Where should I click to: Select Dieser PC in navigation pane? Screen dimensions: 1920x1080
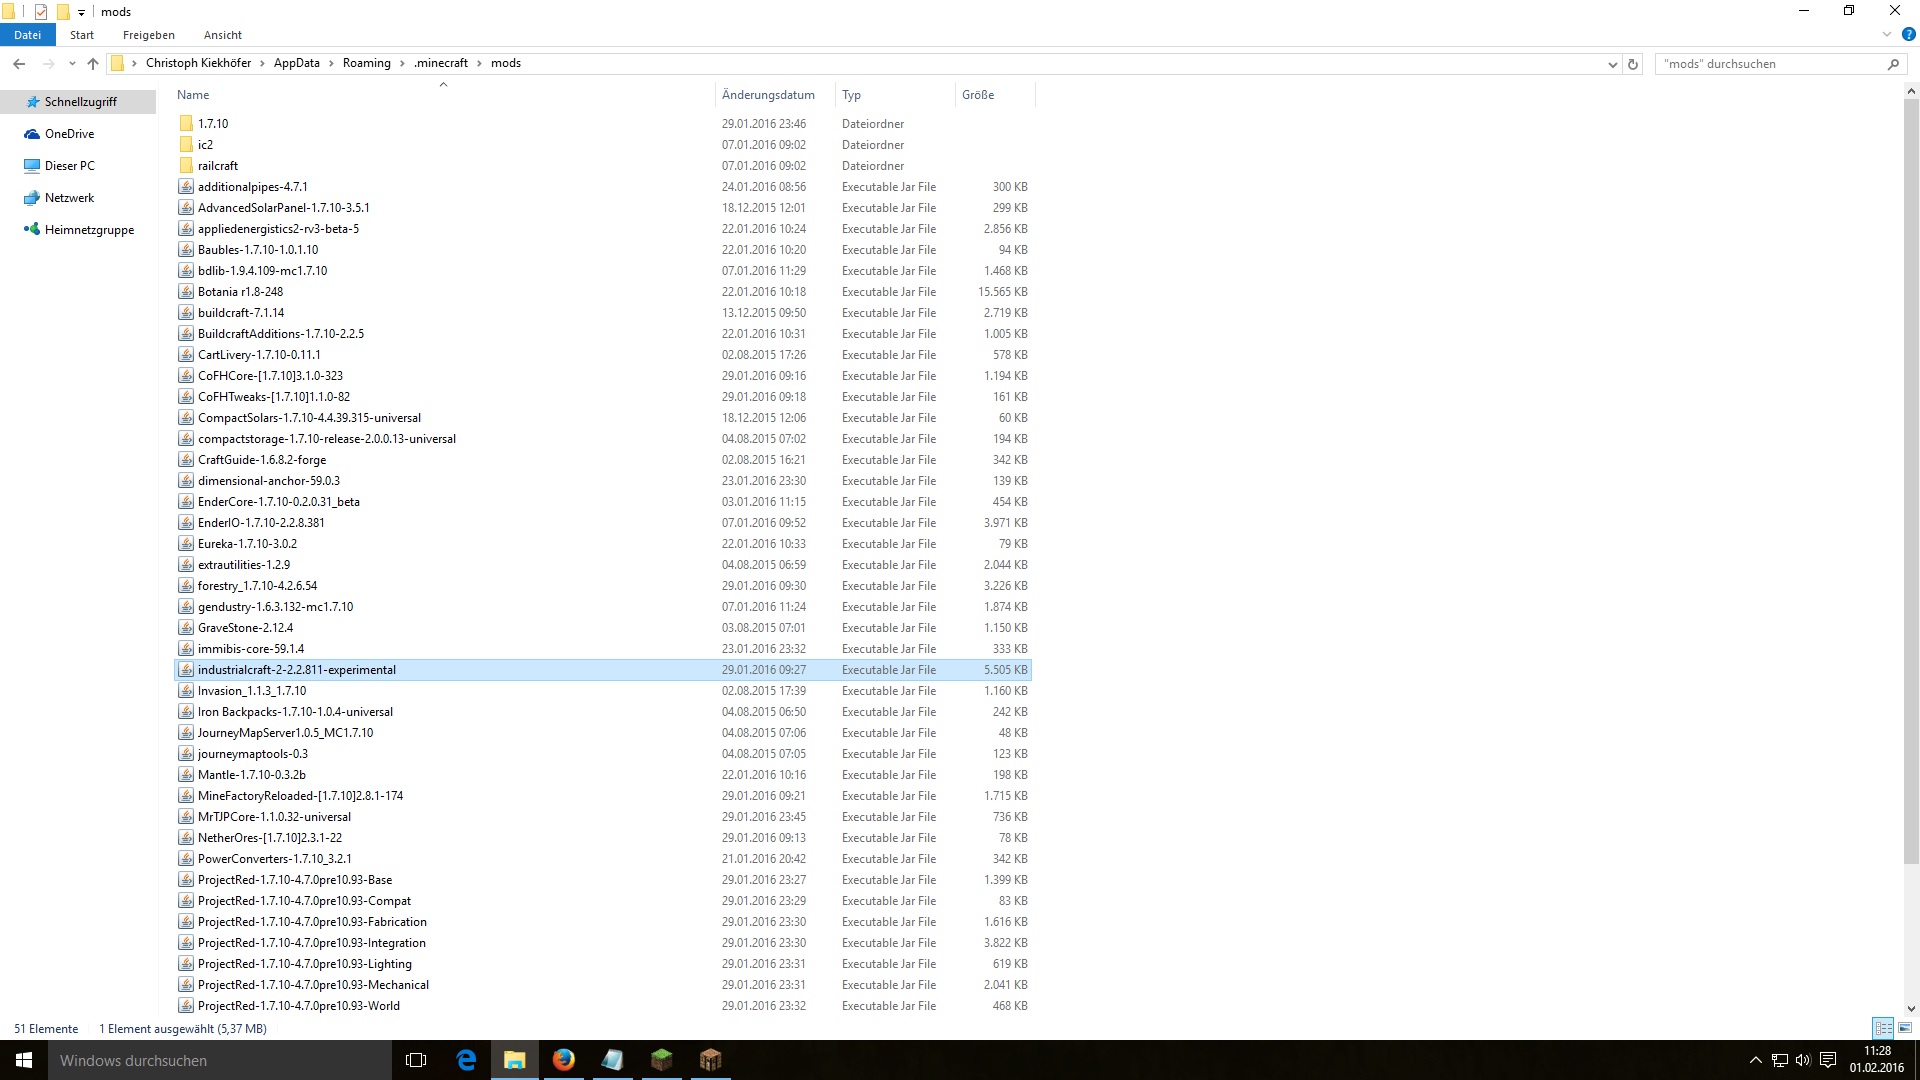click(70, 166)
